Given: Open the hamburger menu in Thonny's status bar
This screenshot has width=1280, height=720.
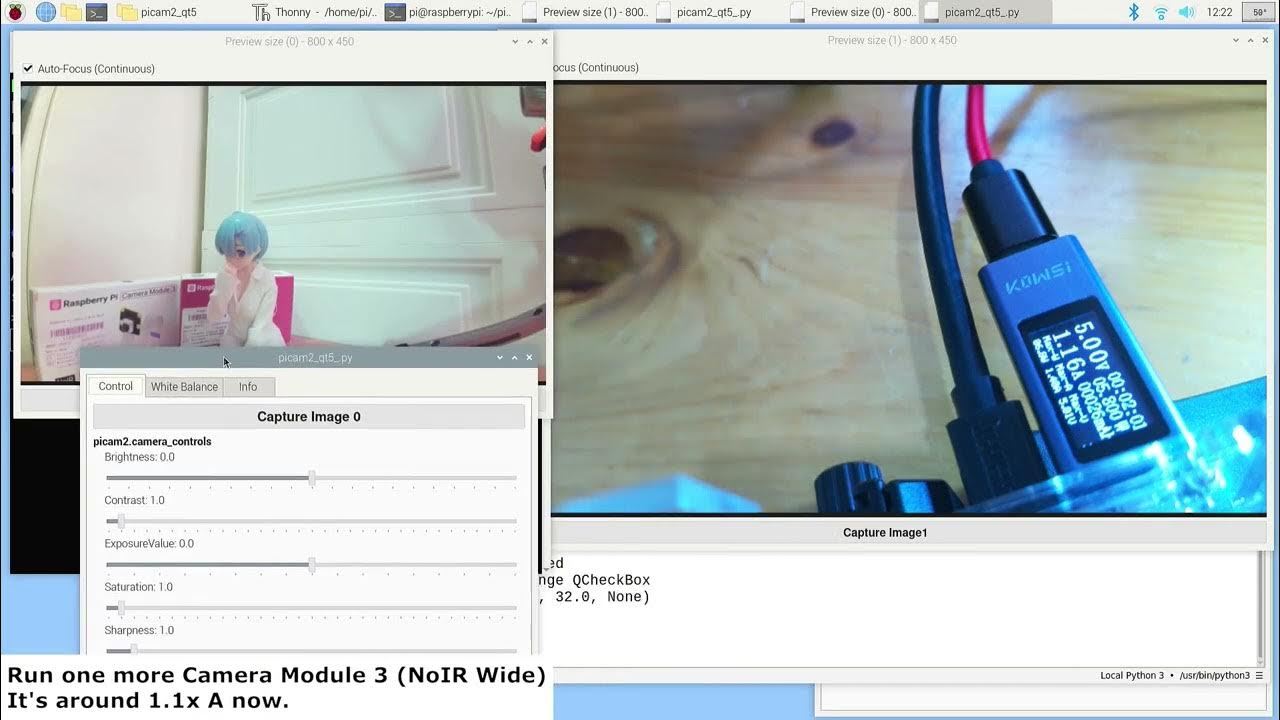Looking at the screenshot, I should (1259, 676).
